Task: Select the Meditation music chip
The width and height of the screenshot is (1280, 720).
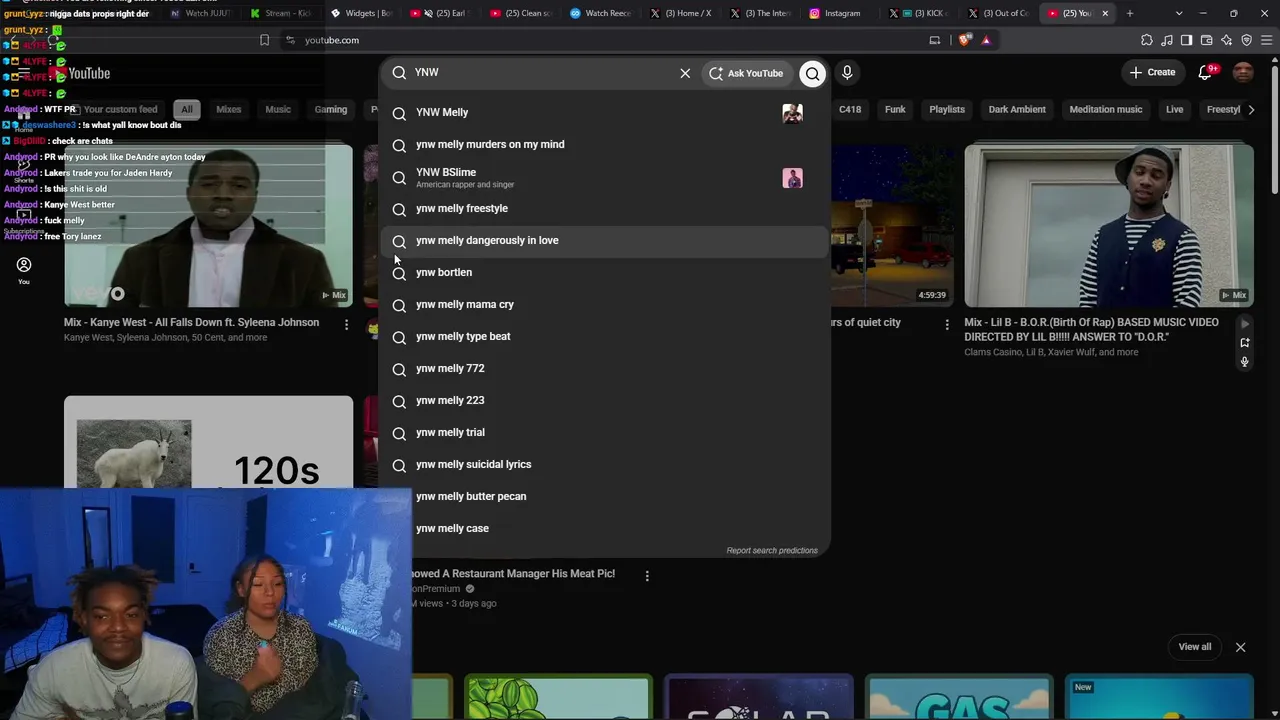Action: click(1105, 109)
